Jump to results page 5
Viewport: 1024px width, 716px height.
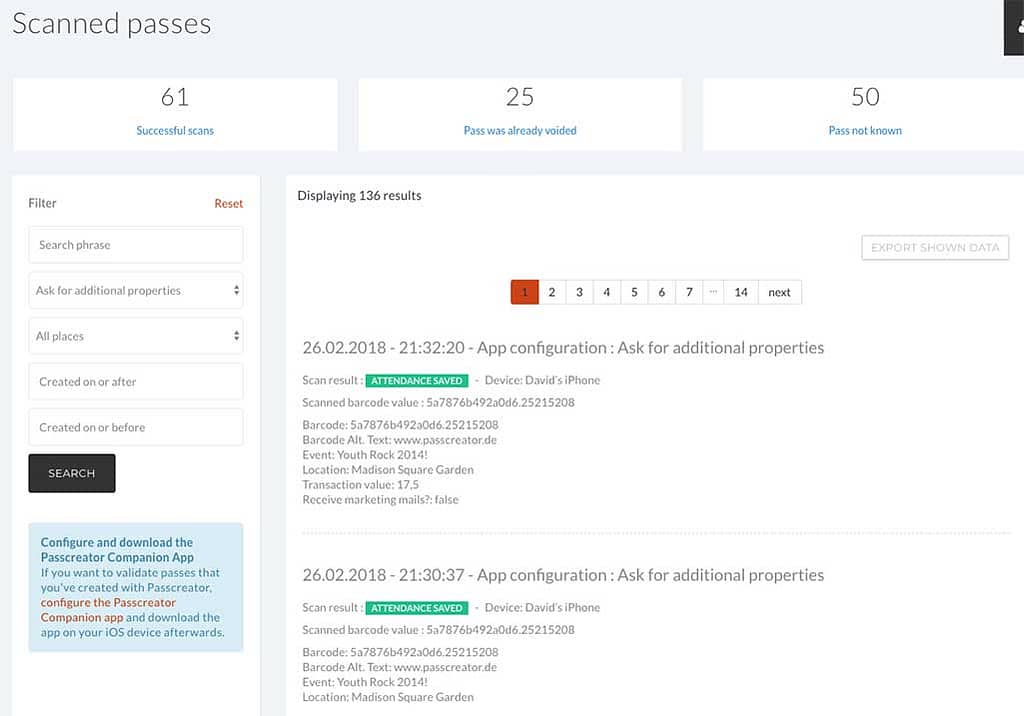634,292
